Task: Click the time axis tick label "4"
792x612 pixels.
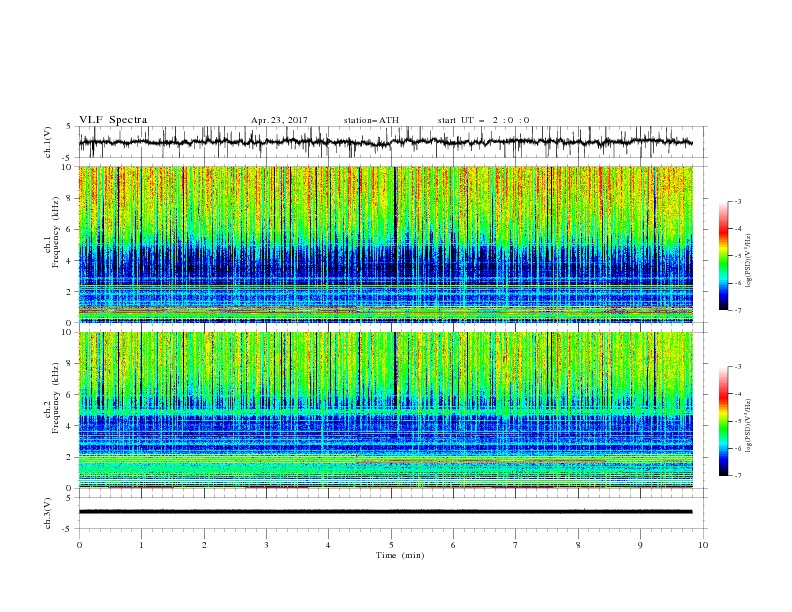Action: tap(328, 545)
